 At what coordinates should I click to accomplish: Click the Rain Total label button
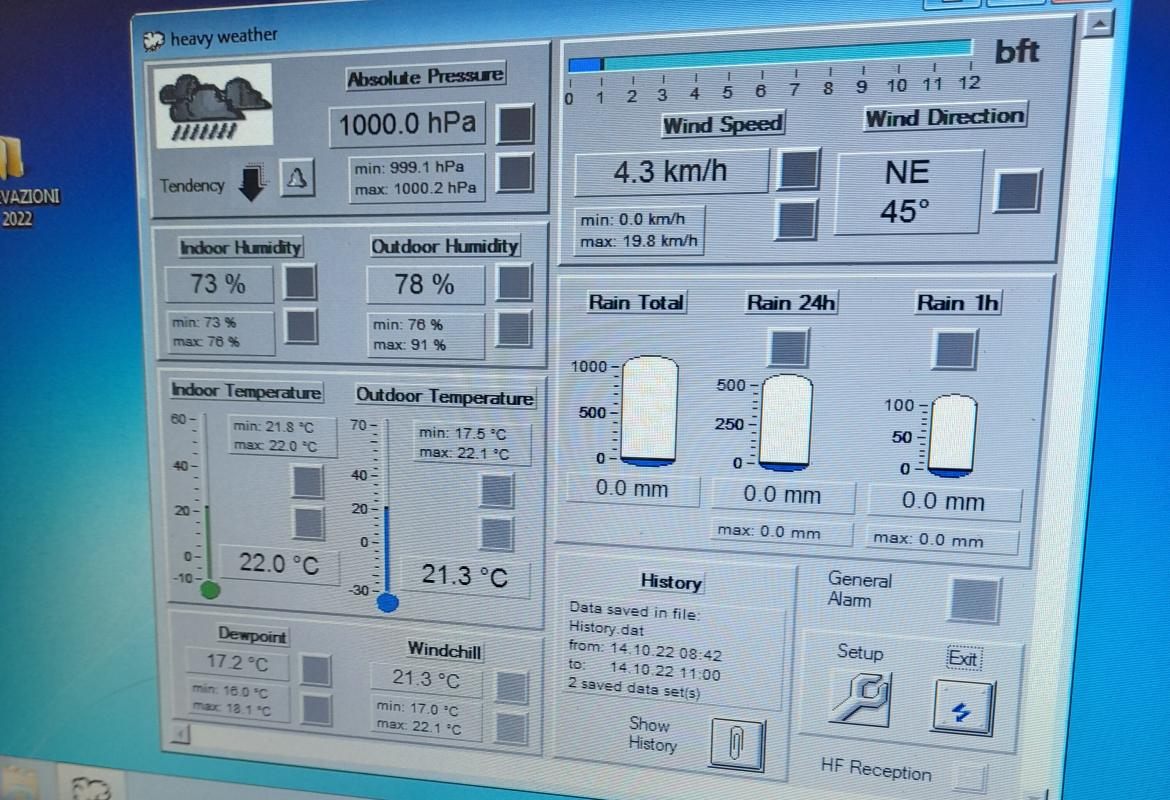[x=636, y=302]
